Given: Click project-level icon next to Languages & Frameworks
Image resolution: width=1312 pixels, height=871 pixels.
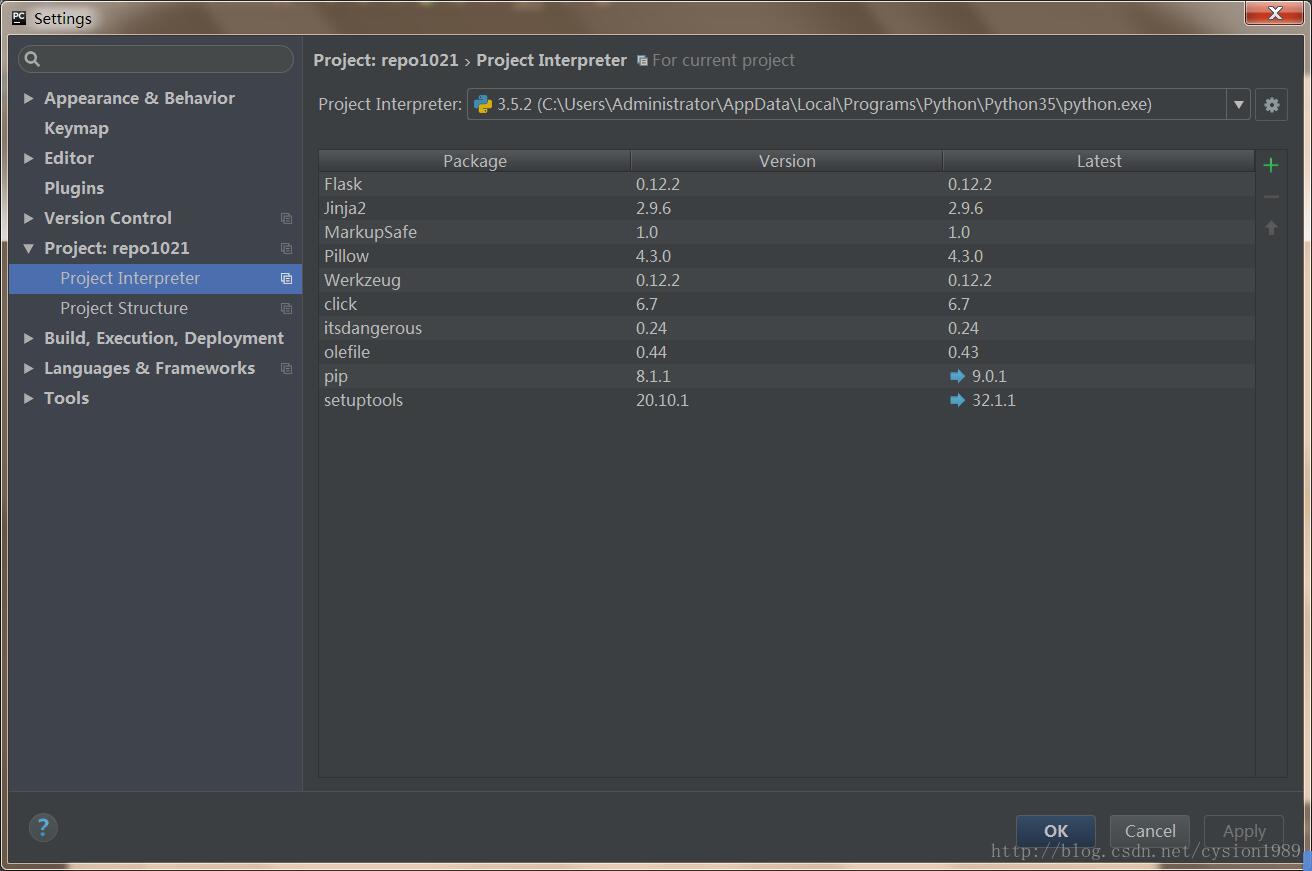Looking at the screenshot, I should coord(286,368).
